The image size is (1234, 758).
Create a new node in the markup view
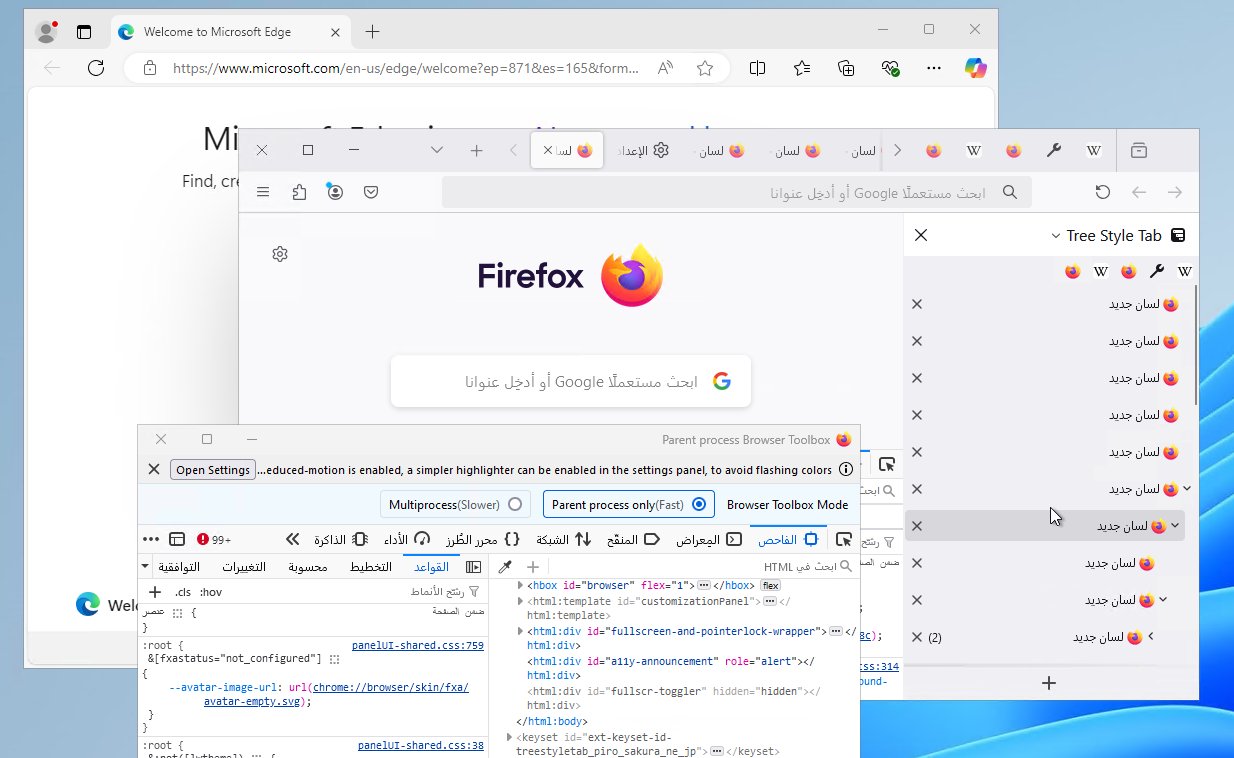point(533,567)
